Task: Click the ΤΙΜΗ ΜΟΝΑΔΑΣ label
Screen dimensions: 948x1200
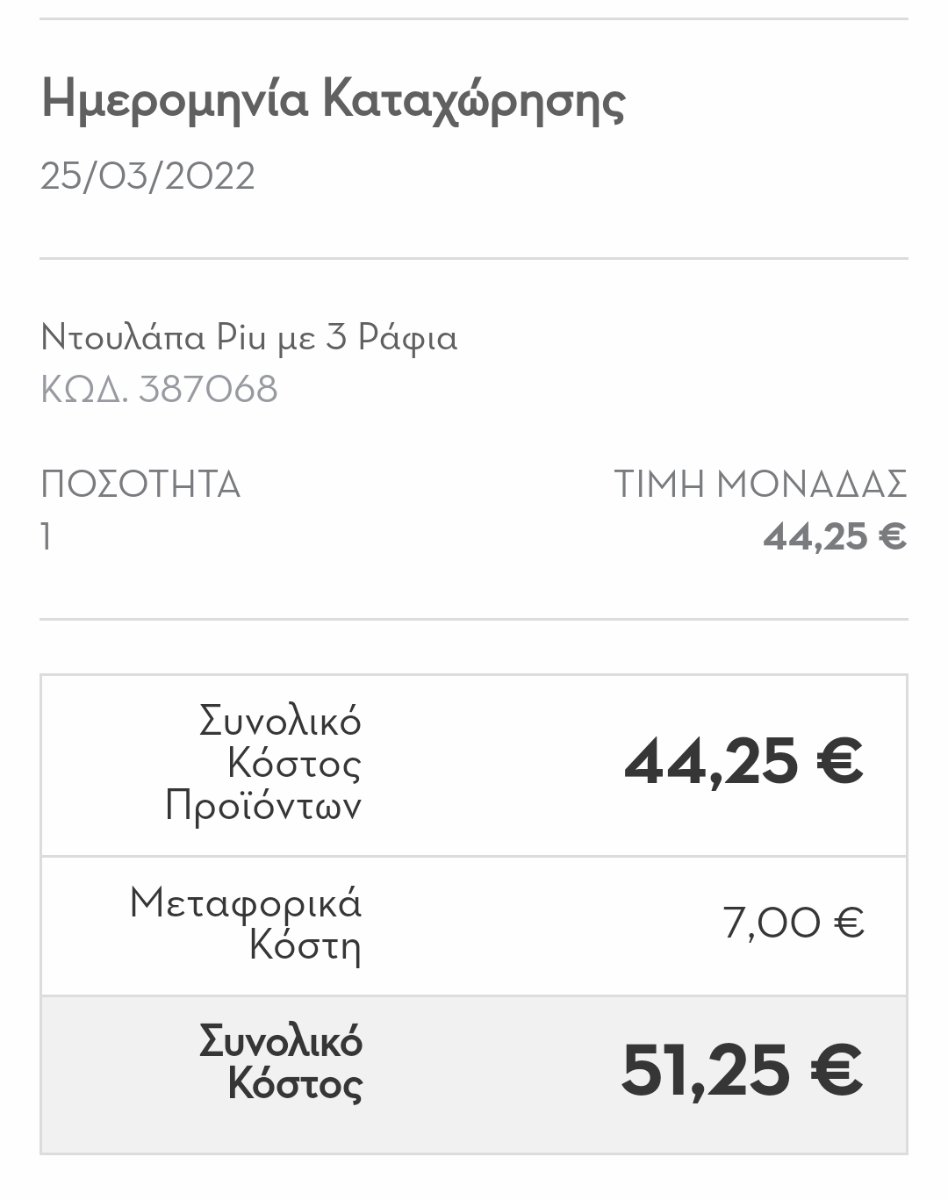Action: (761, 484)
